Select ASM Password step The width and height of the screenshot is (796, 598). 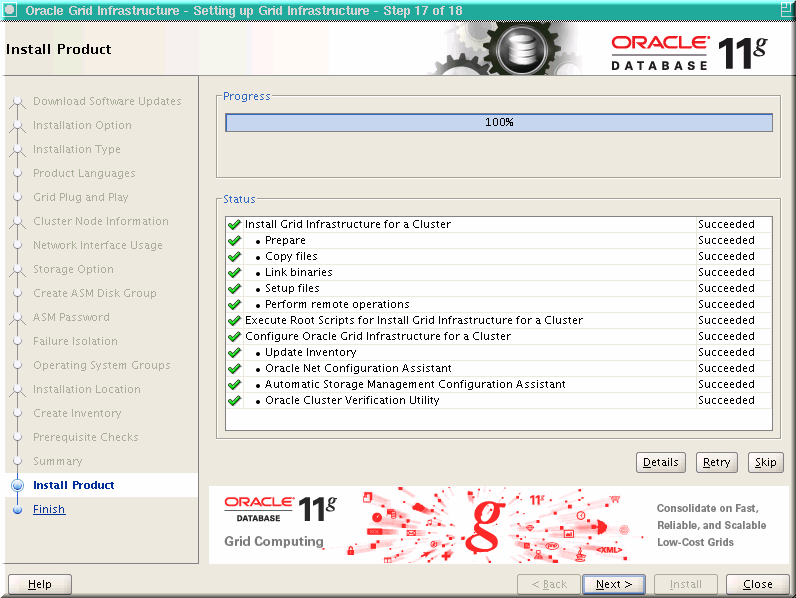[x=72, y=317]
